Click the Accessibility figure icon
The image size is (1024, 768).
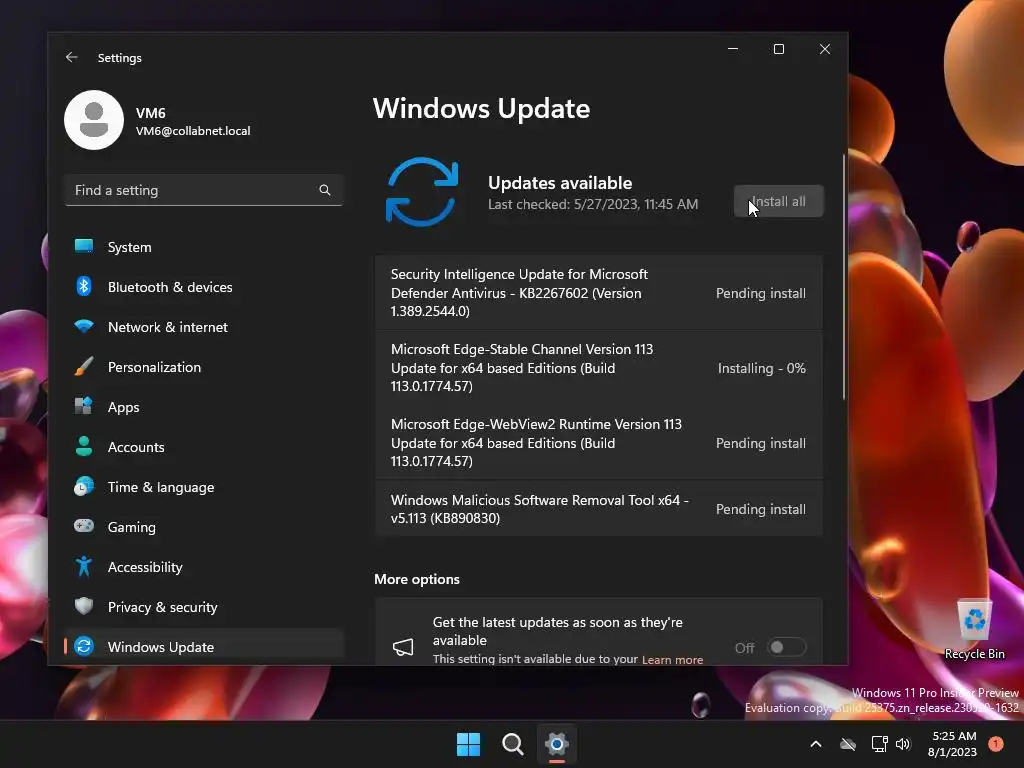click(84, 566)
